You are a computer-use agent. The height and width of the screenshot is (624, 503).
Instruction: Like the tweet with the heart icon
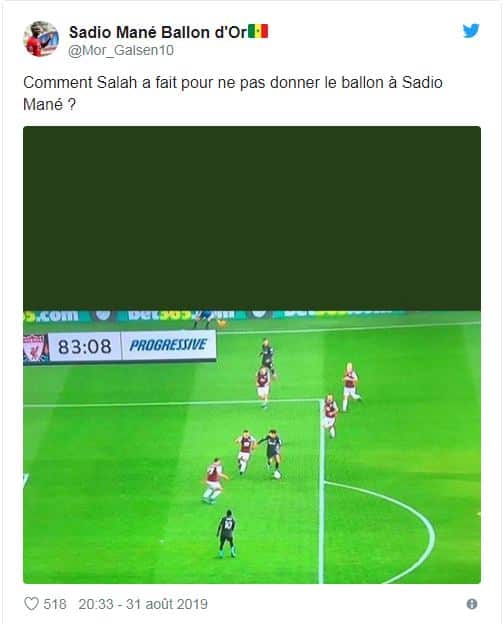click(x=31, y=604)
